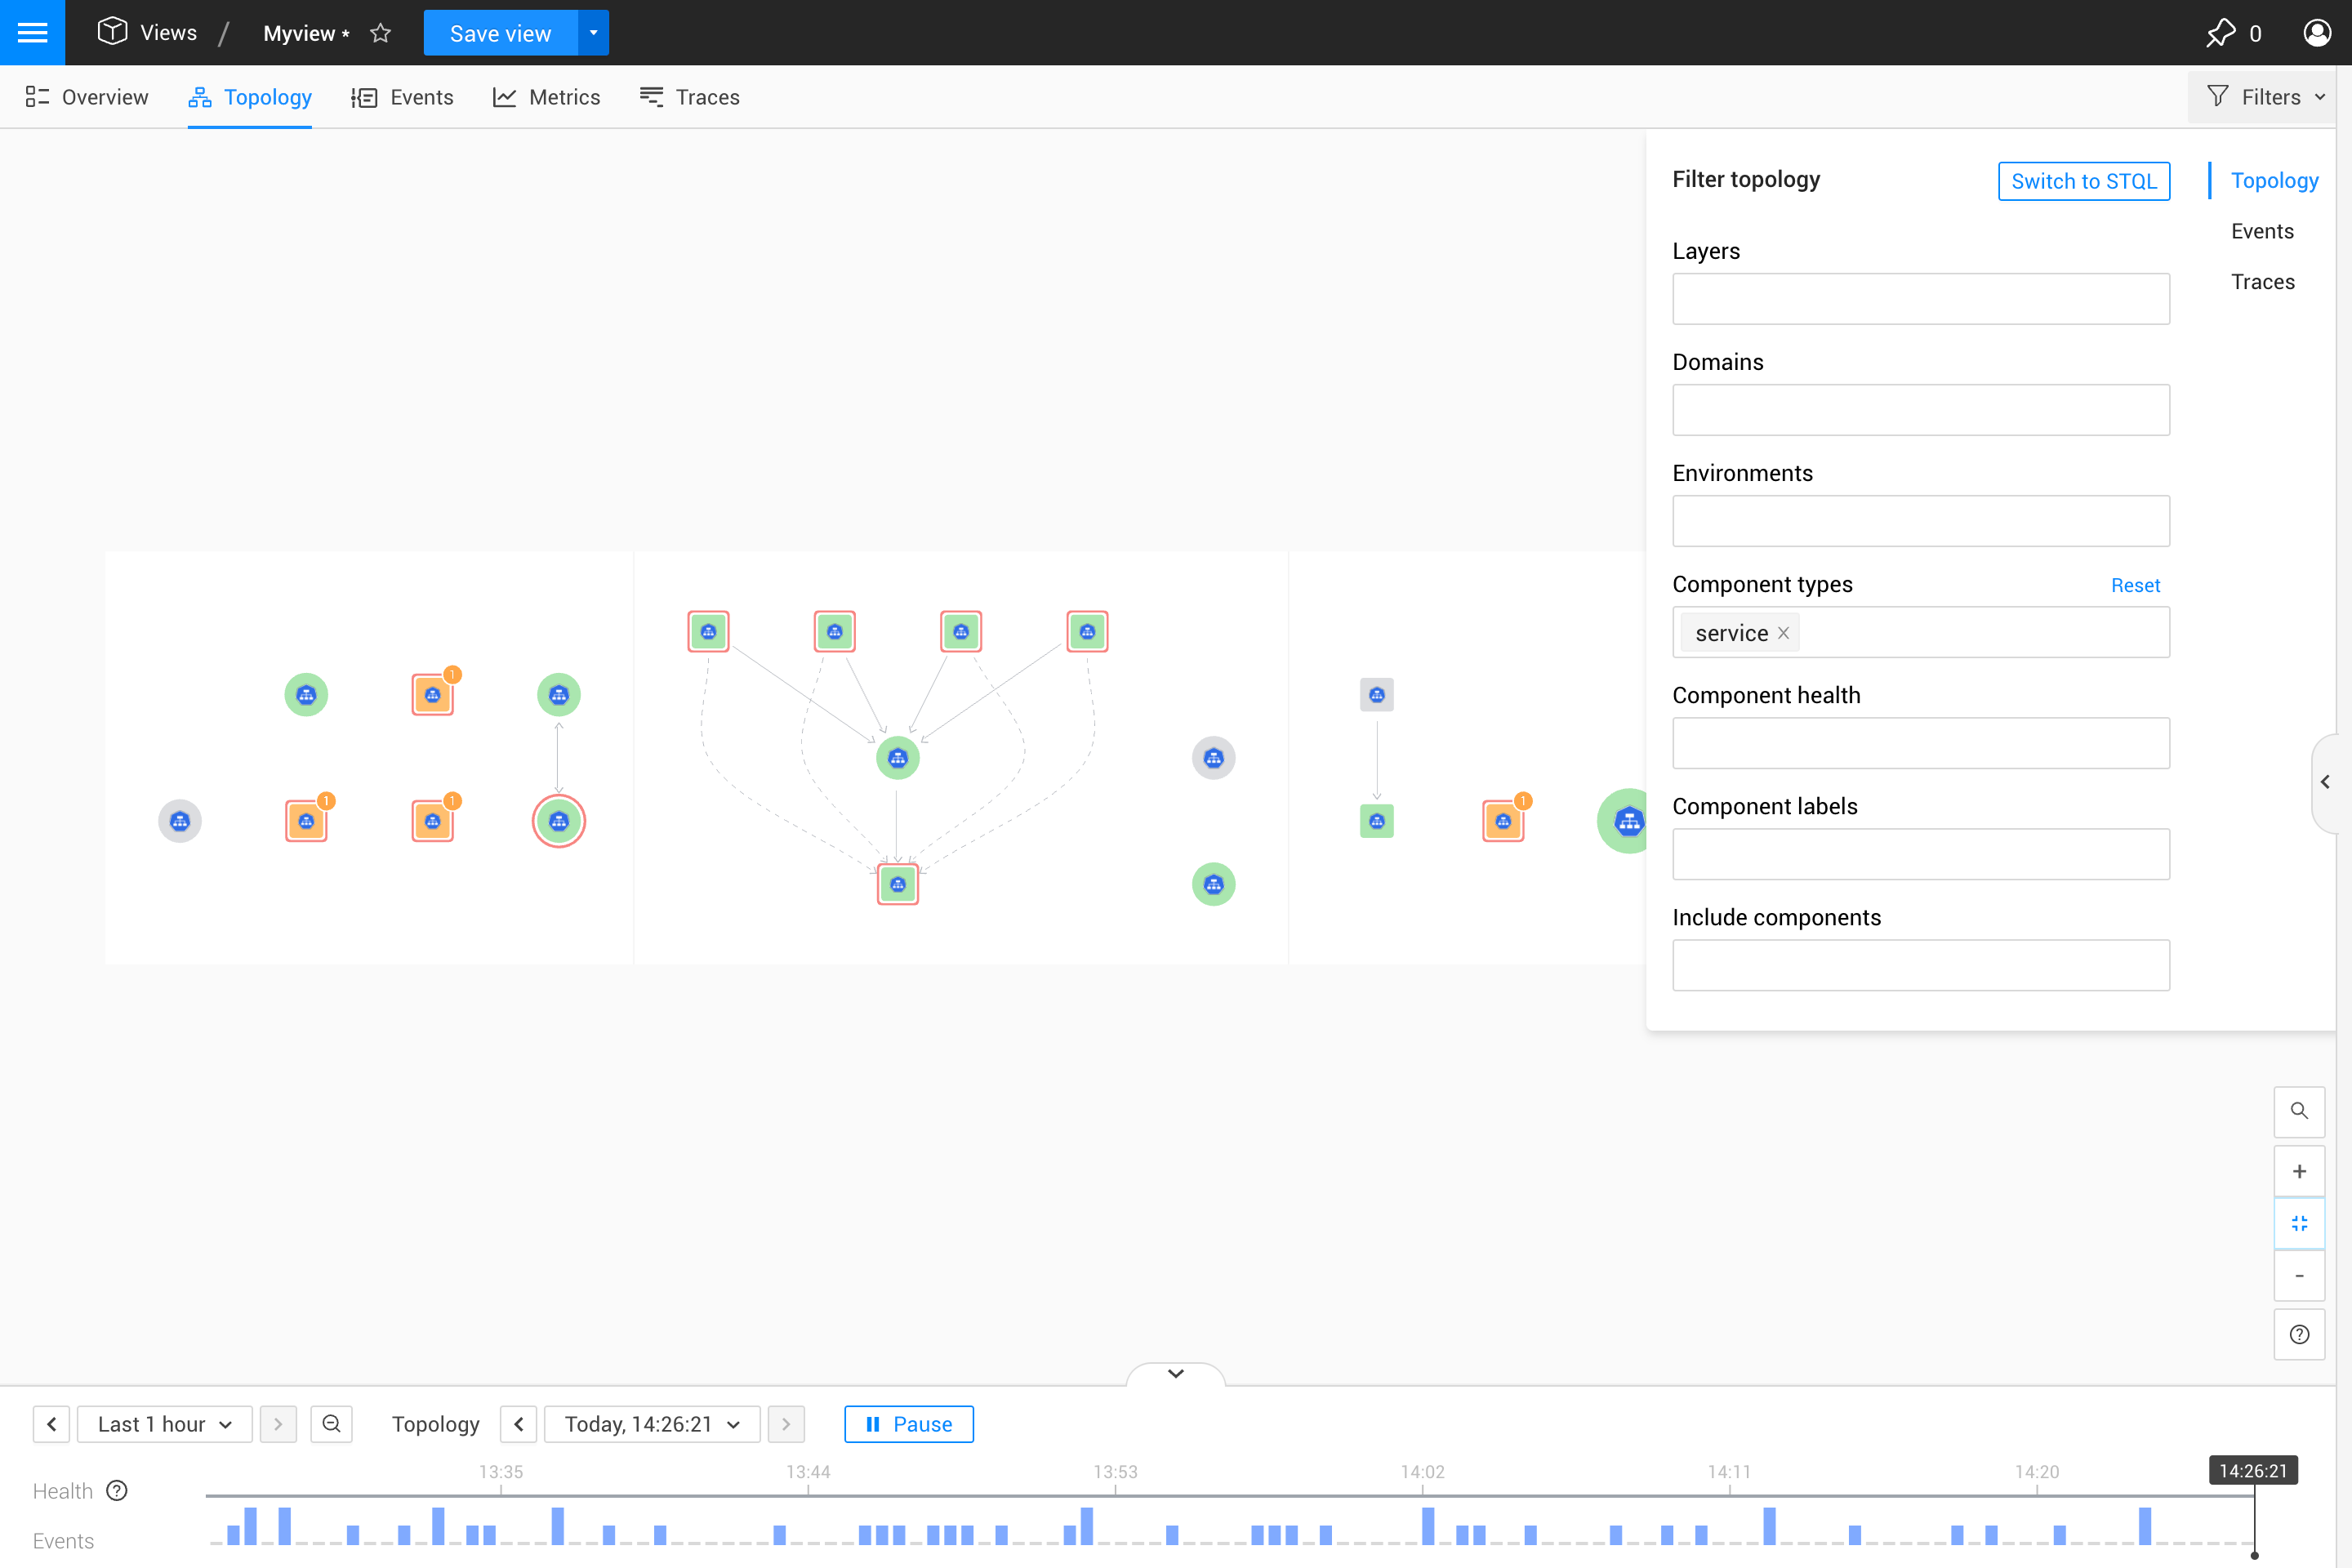This screenshot has height=1568, width=2352.
Task: Click the topology search magnifier icon
Action: [x=2298, y=1111]
